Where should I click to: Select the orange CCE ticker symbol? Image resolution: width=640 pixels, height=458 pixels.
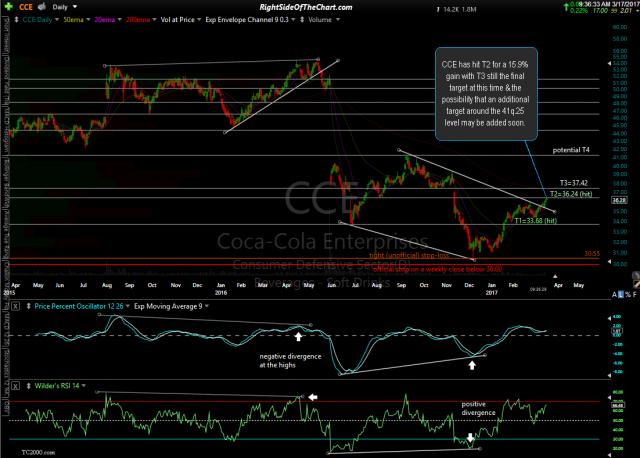tap(26, 7)
